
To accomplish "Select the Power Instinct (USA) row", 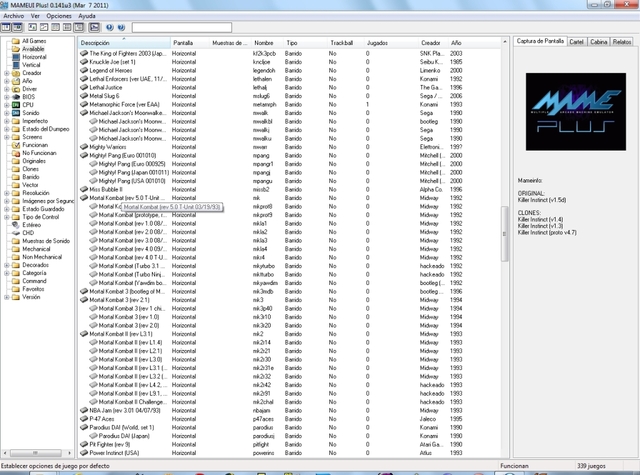I will (289, 453).
